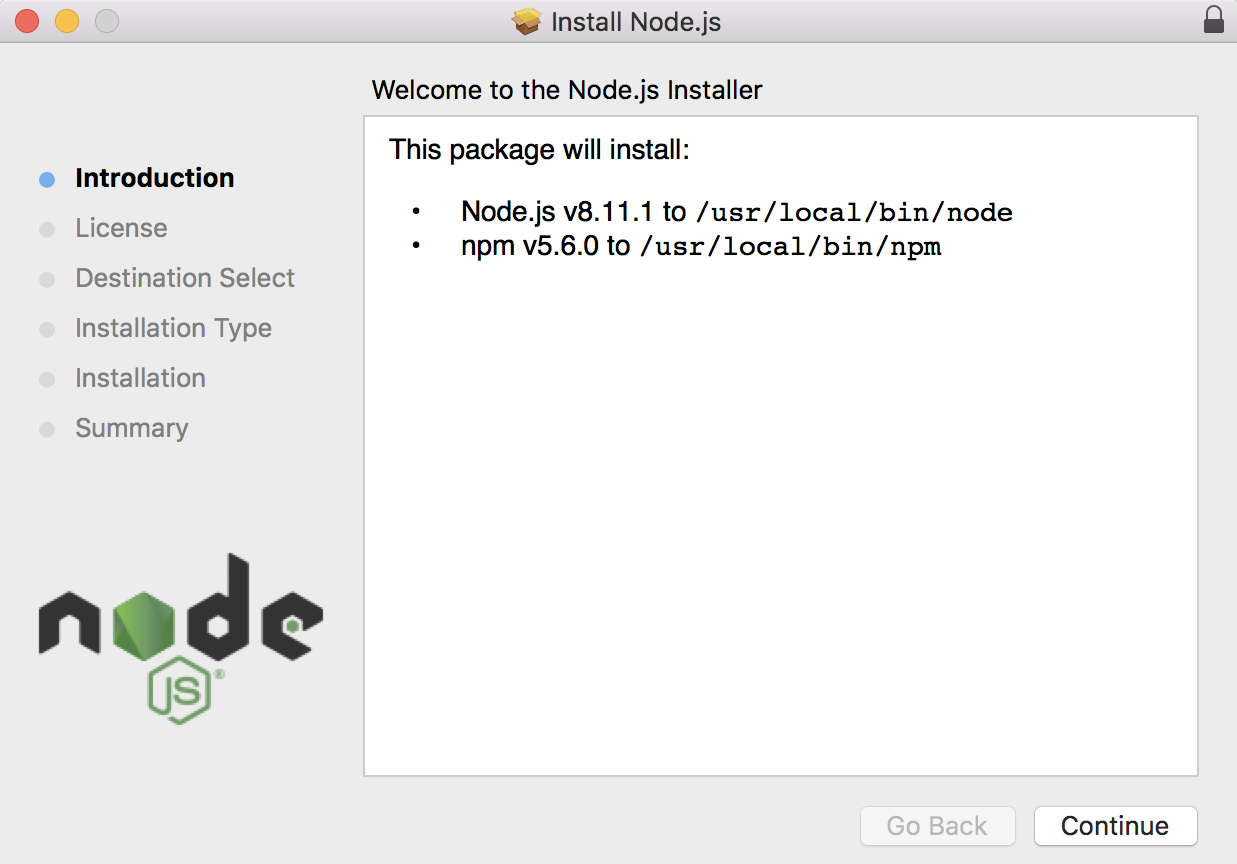Click the Go Back button

[x=937, y=826]
